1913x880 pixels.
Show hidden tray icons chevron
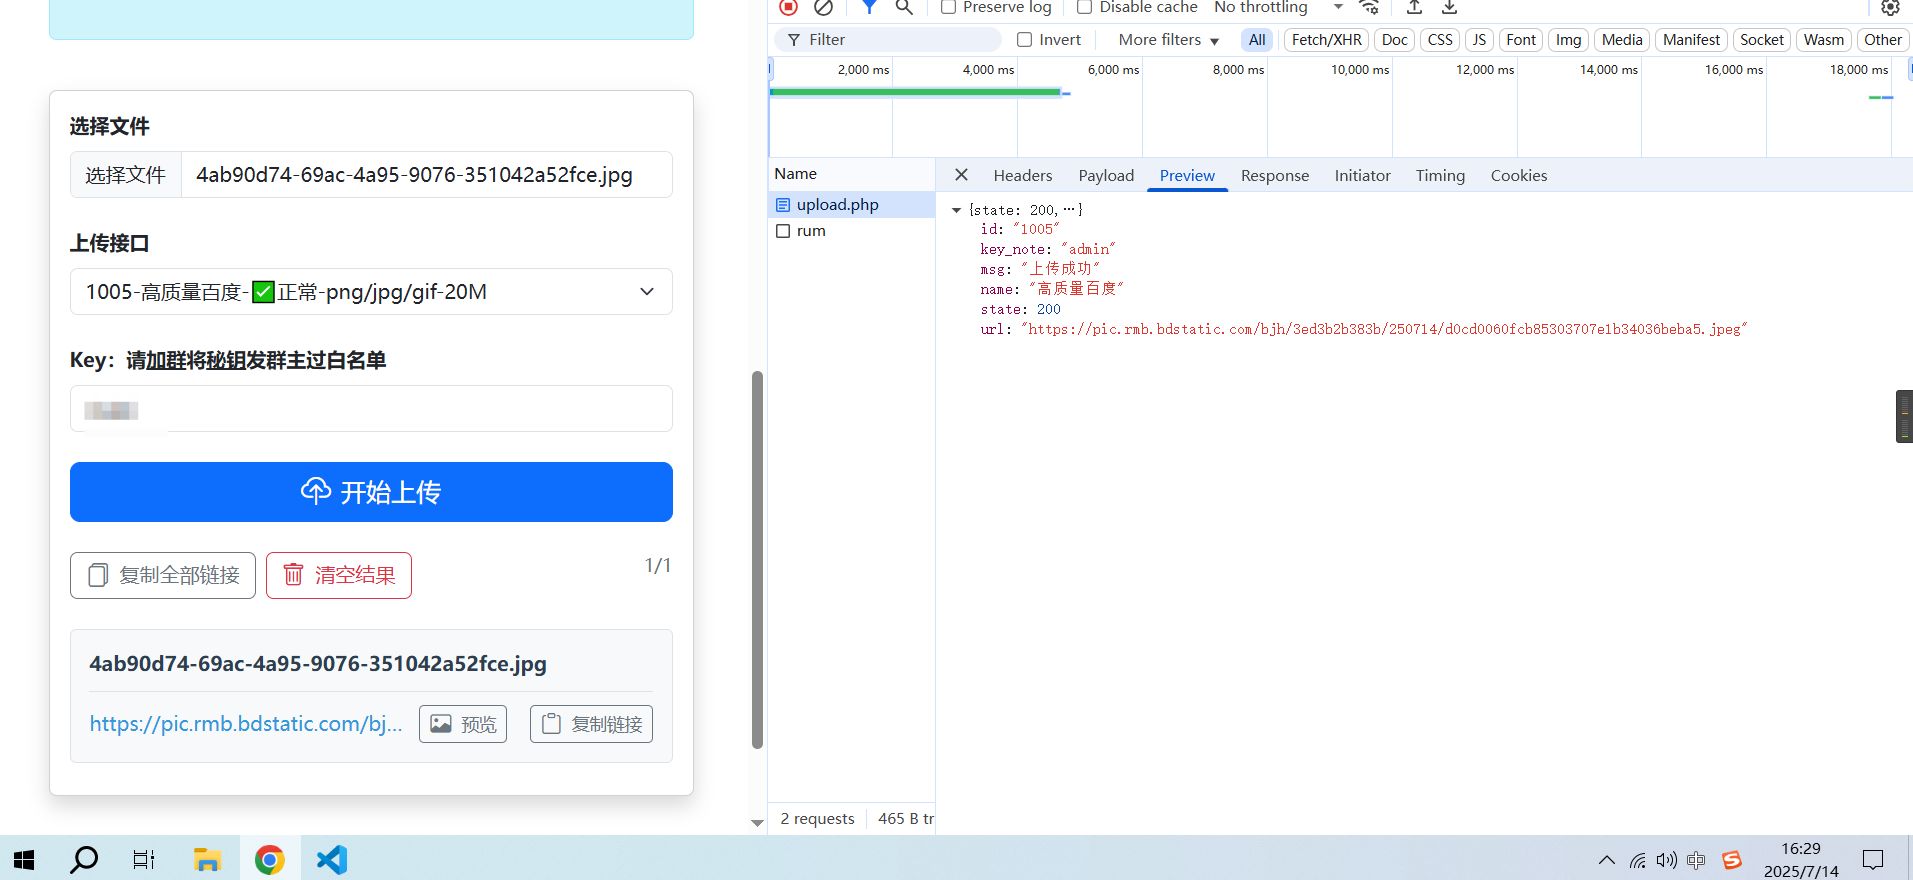click(x=1606, y=860)
